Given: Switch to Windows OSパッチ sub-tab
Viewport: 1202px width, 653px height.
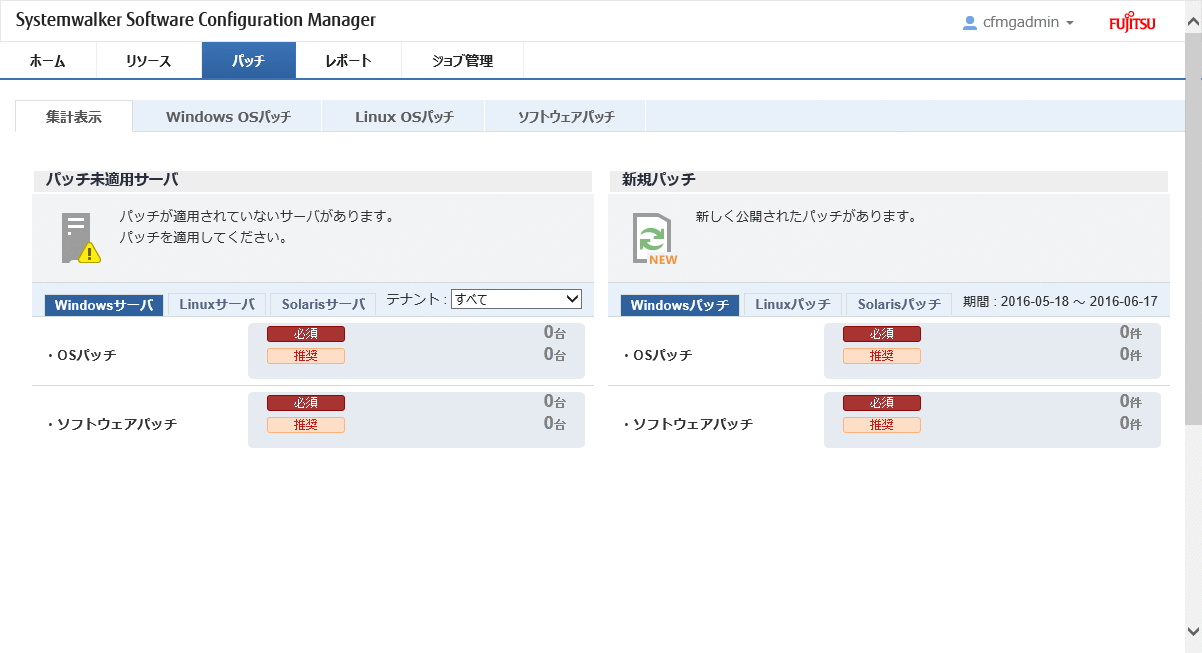Looking at the screenshot, I should pyautogui.click(x=228, y=116).
